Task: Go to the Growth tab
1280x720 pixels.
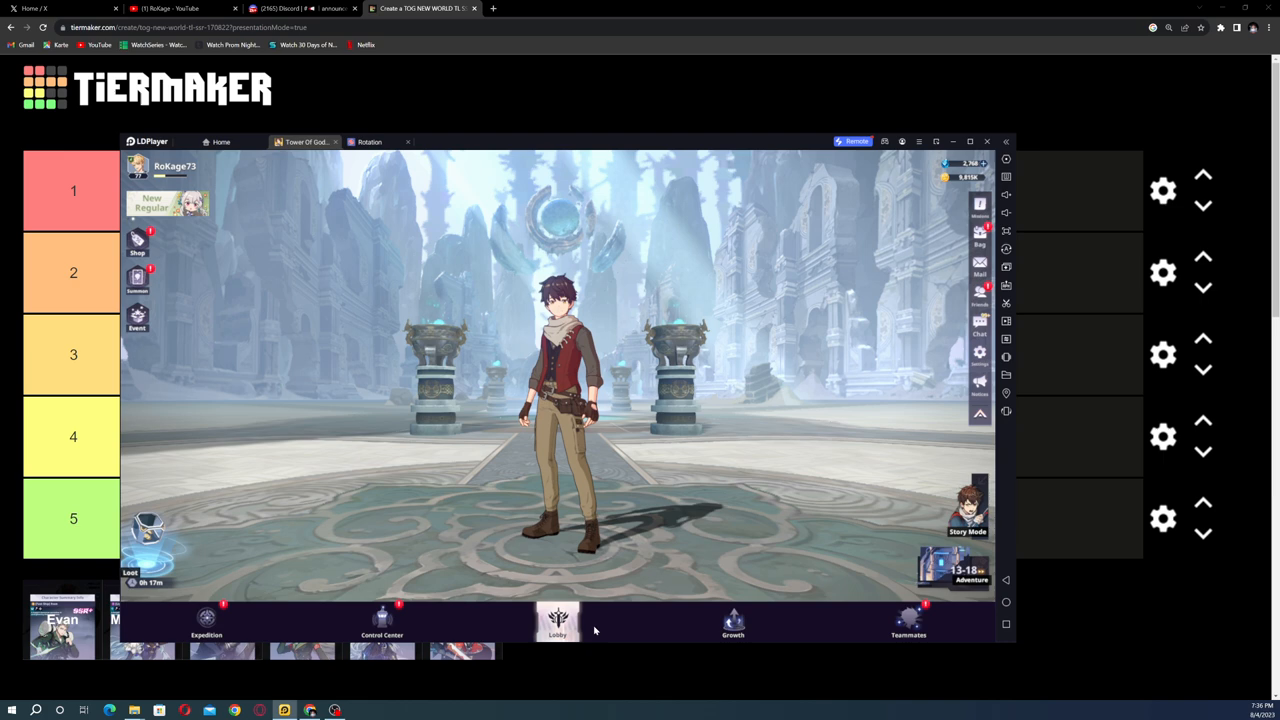Action: [733, 621]
